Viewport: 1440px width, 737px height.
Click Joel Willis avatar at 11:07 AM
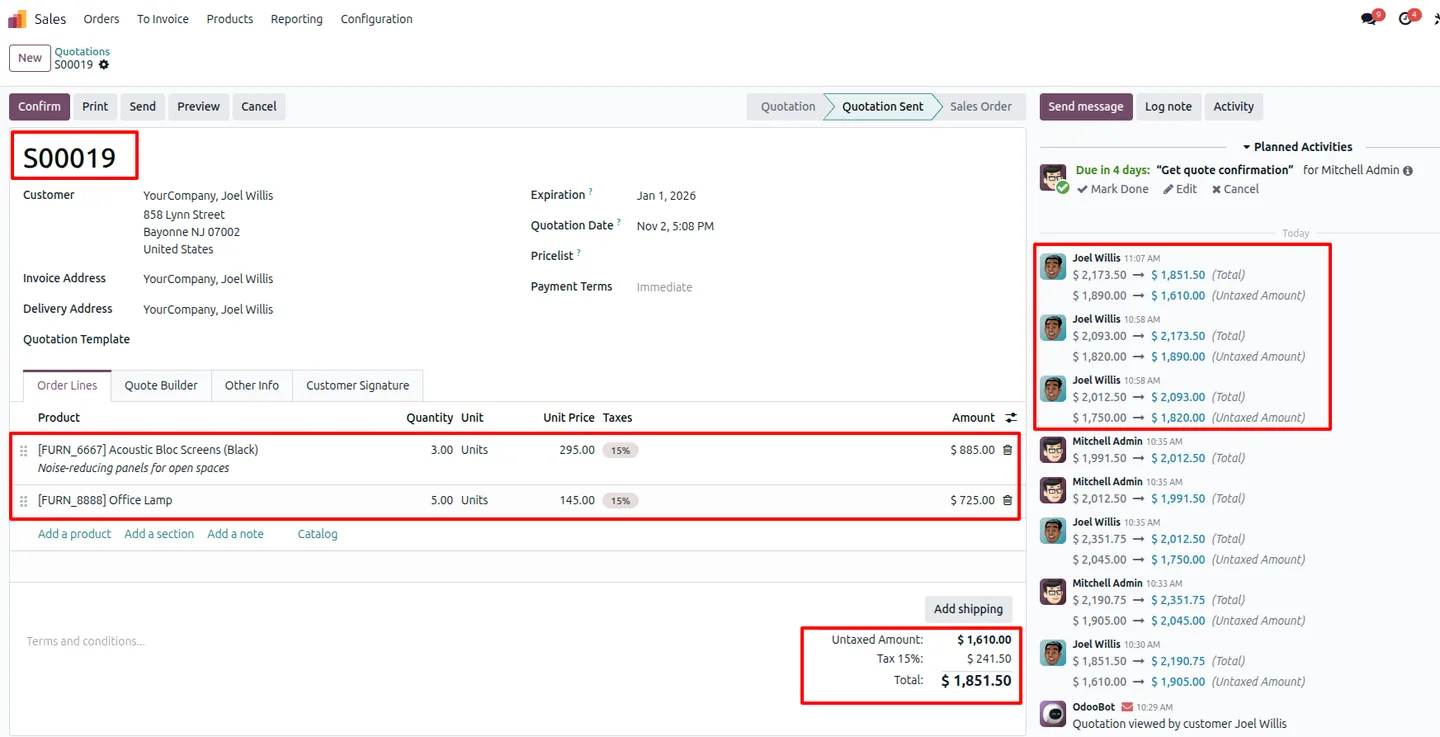click(1053, 266)
